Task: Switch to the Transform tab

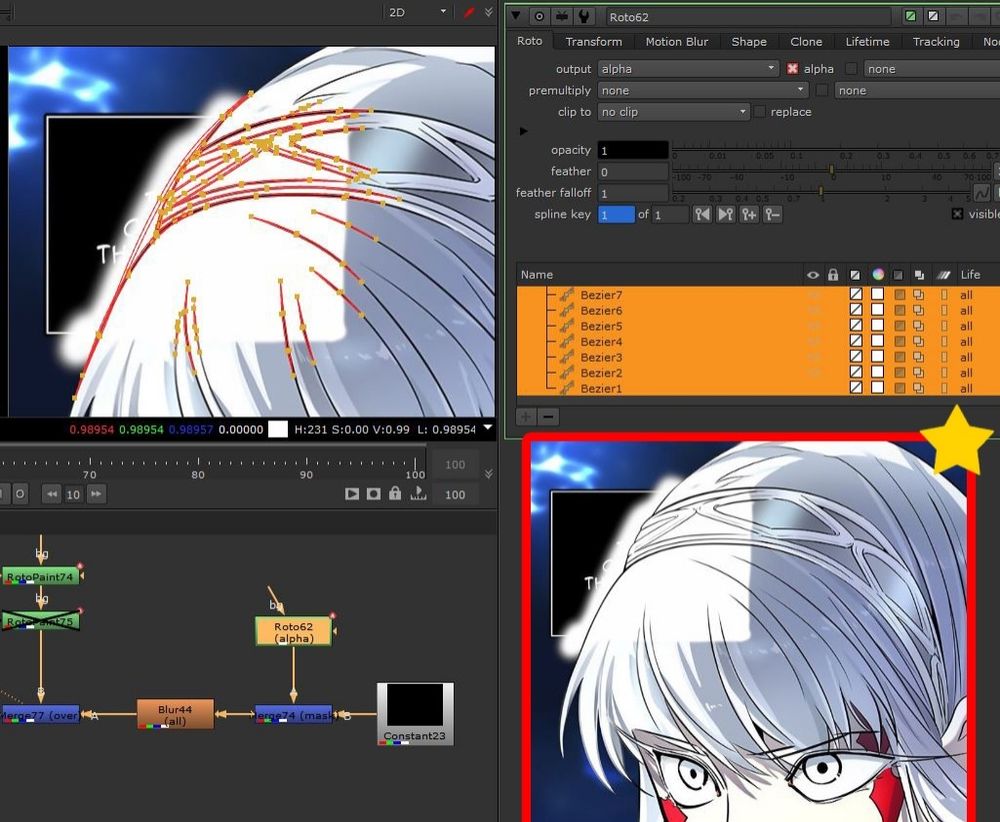Action: [593, 41]
